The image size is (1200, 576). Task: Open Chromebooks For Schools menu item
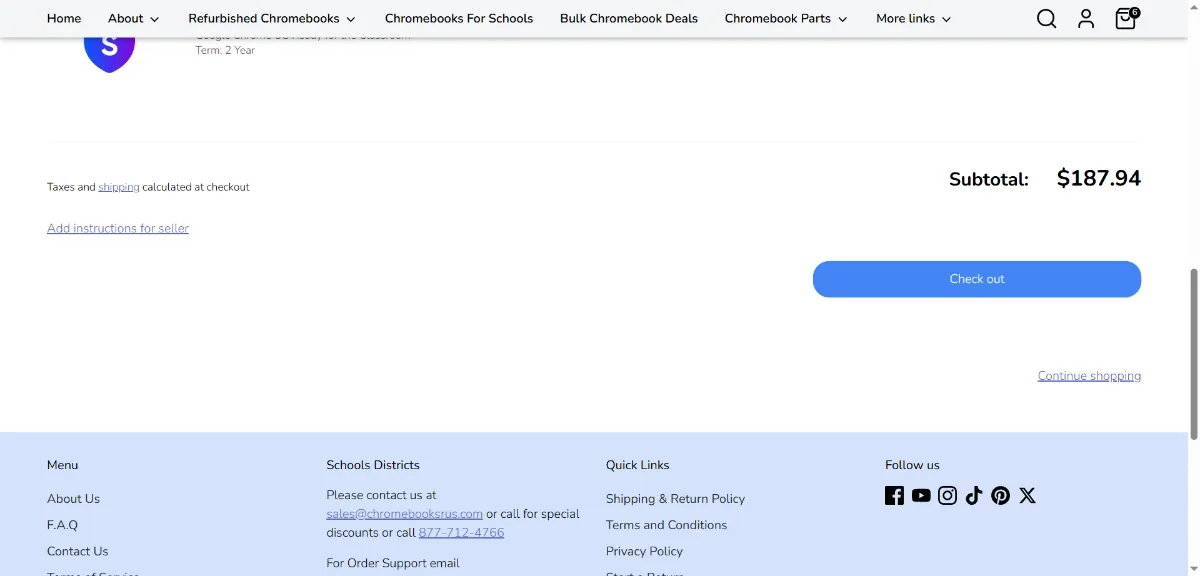point(459,18)
